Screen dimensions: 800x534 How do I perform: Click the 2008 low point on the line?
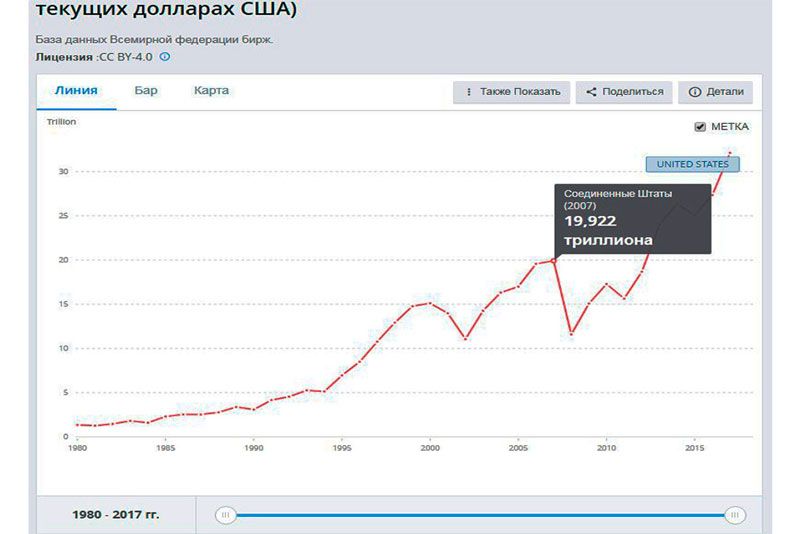pos(571,333)
